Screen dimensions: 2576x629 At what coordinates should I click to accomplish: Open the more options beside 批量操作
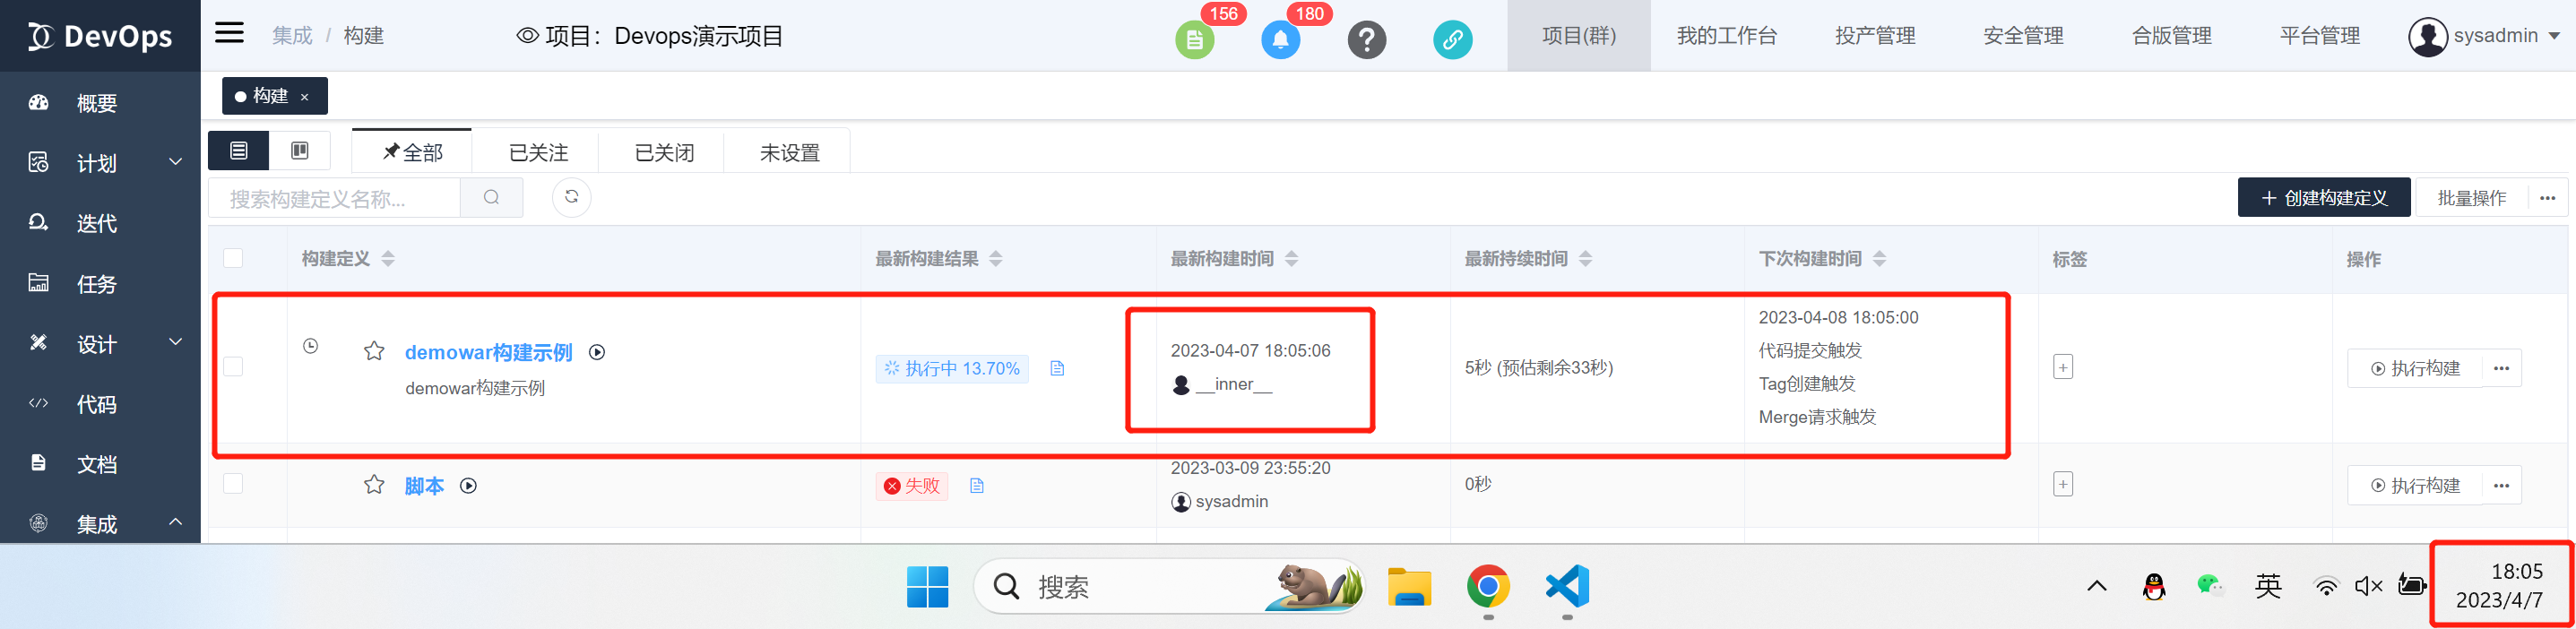point(2547,198)
